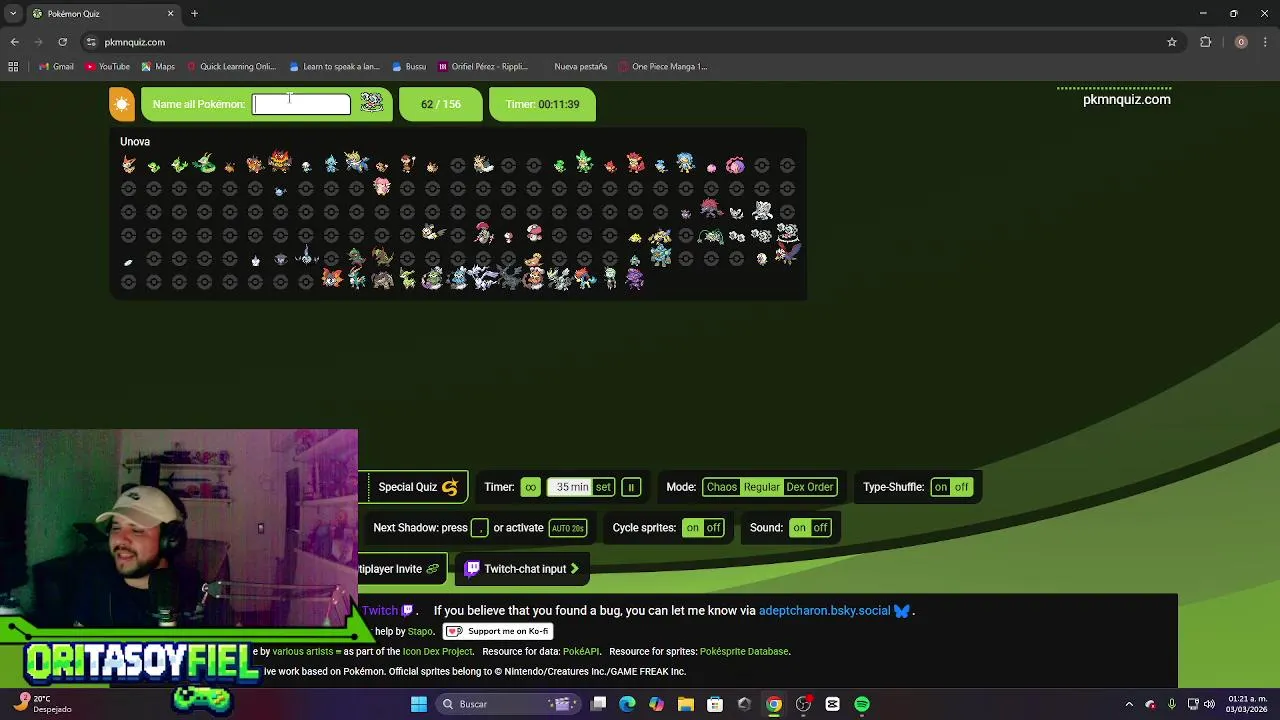The height and width of the screenshot is (720, 1280).
Task: Click the Timer 00:11:39 display
Action: click(x=542, y=104)
